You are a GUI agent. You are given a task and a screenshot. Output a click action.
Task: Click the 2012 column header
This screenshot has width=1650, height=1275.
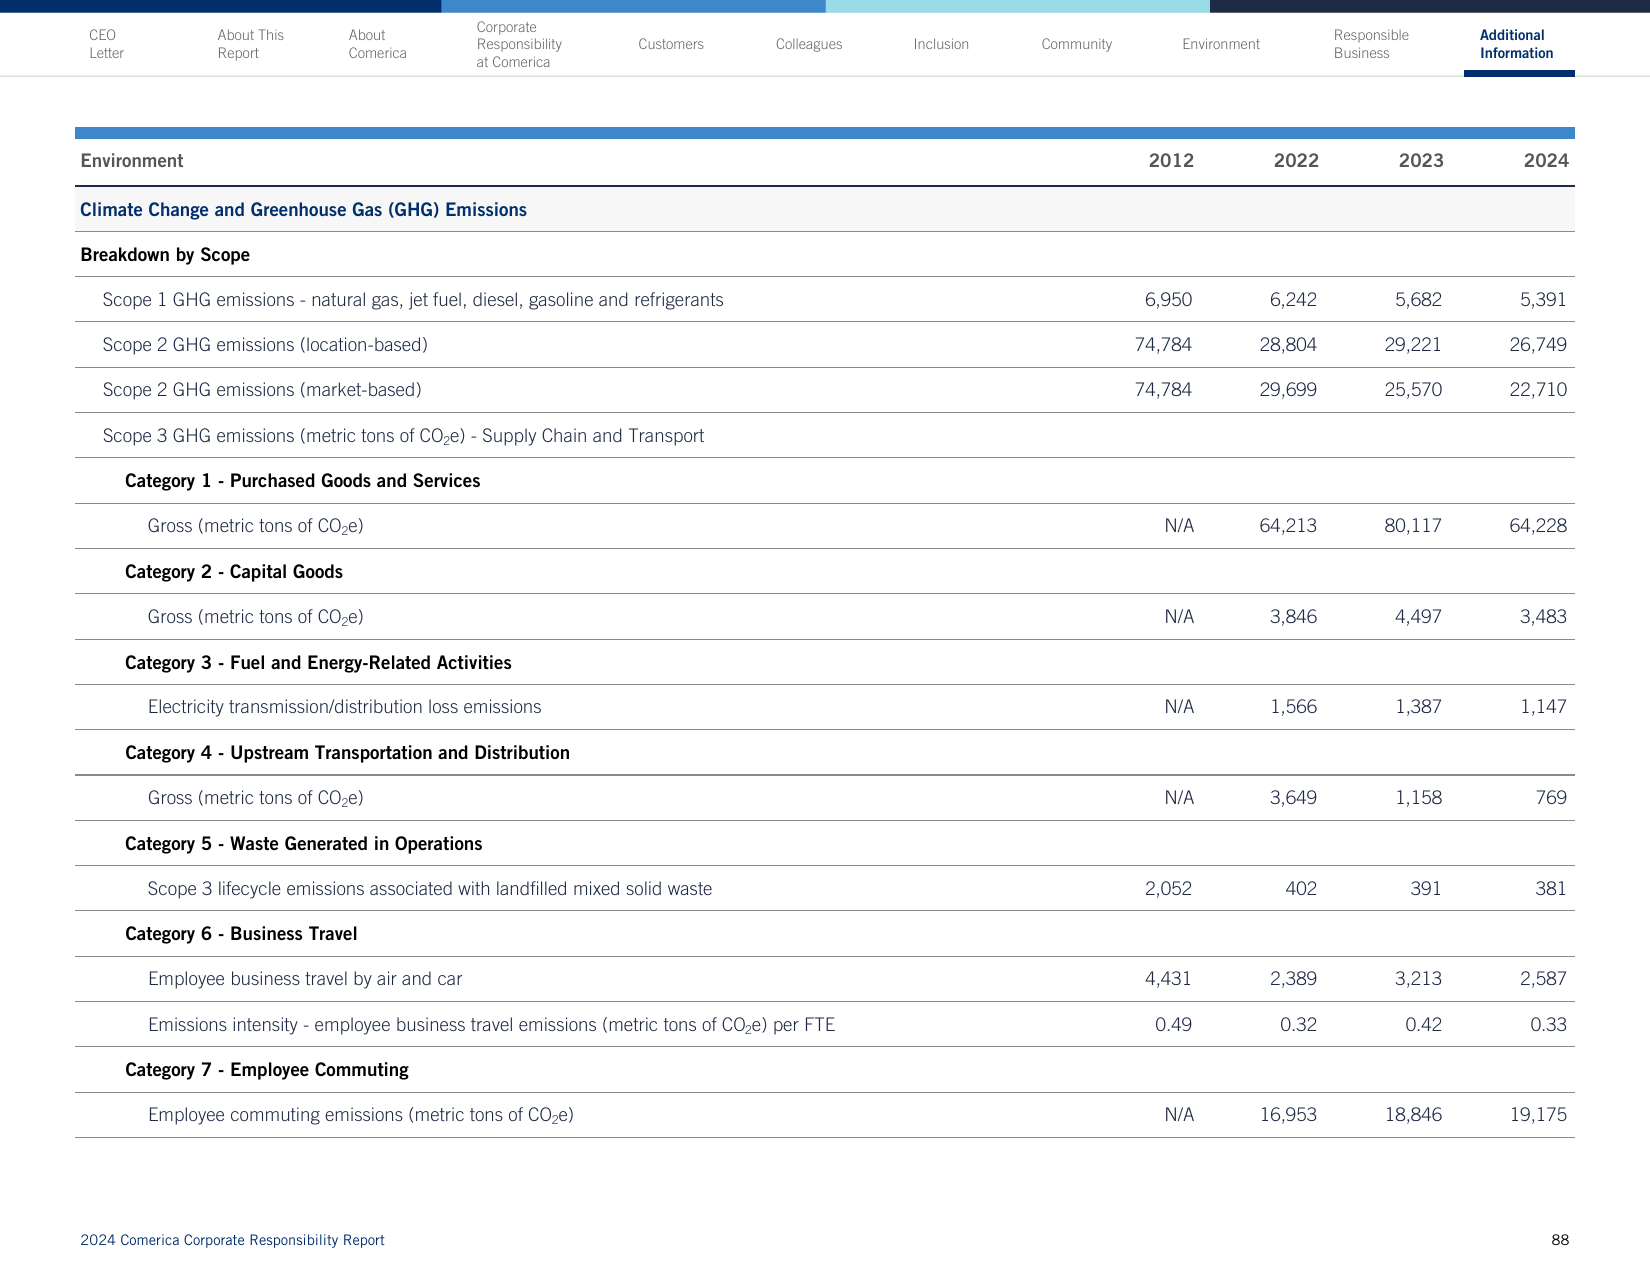(1171, 161)
